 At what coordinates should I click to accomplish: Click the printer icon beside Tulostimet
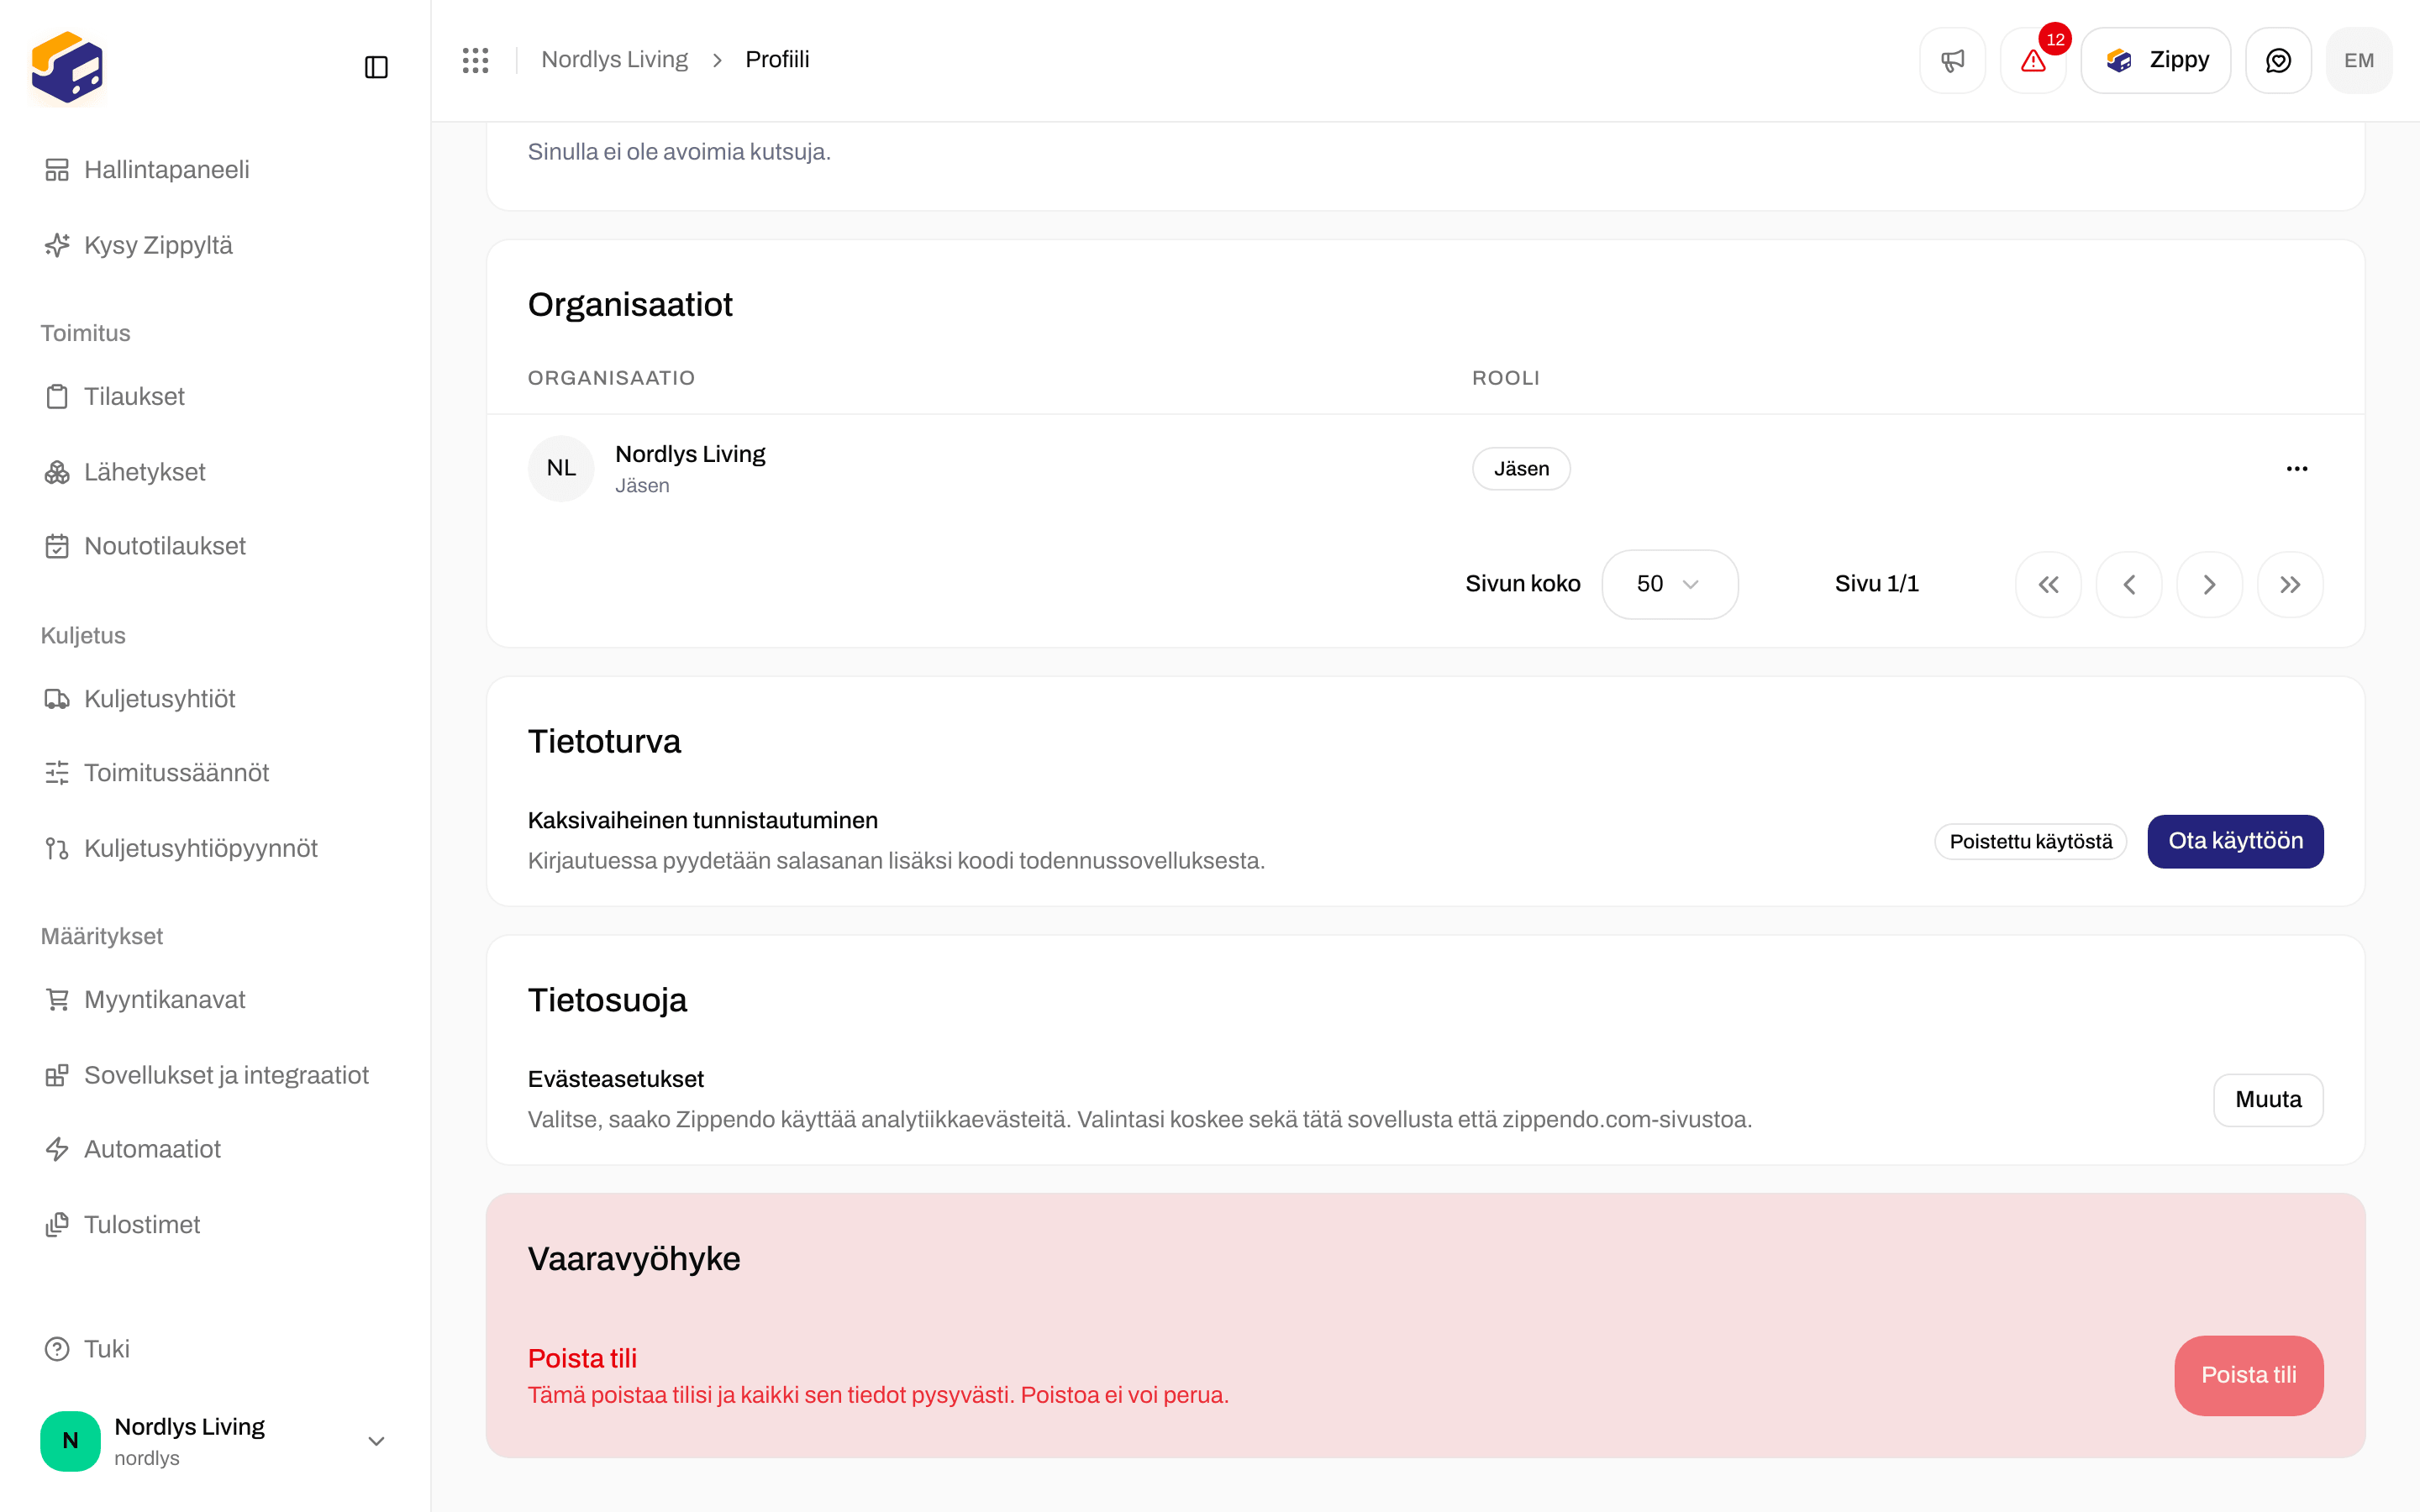tap(57, 1224)
